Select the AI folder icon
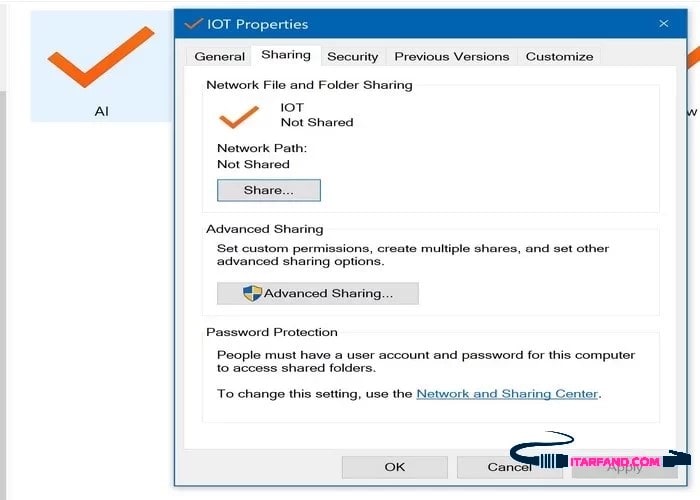Viewport: 700px width, 500px height. [100, 58]
